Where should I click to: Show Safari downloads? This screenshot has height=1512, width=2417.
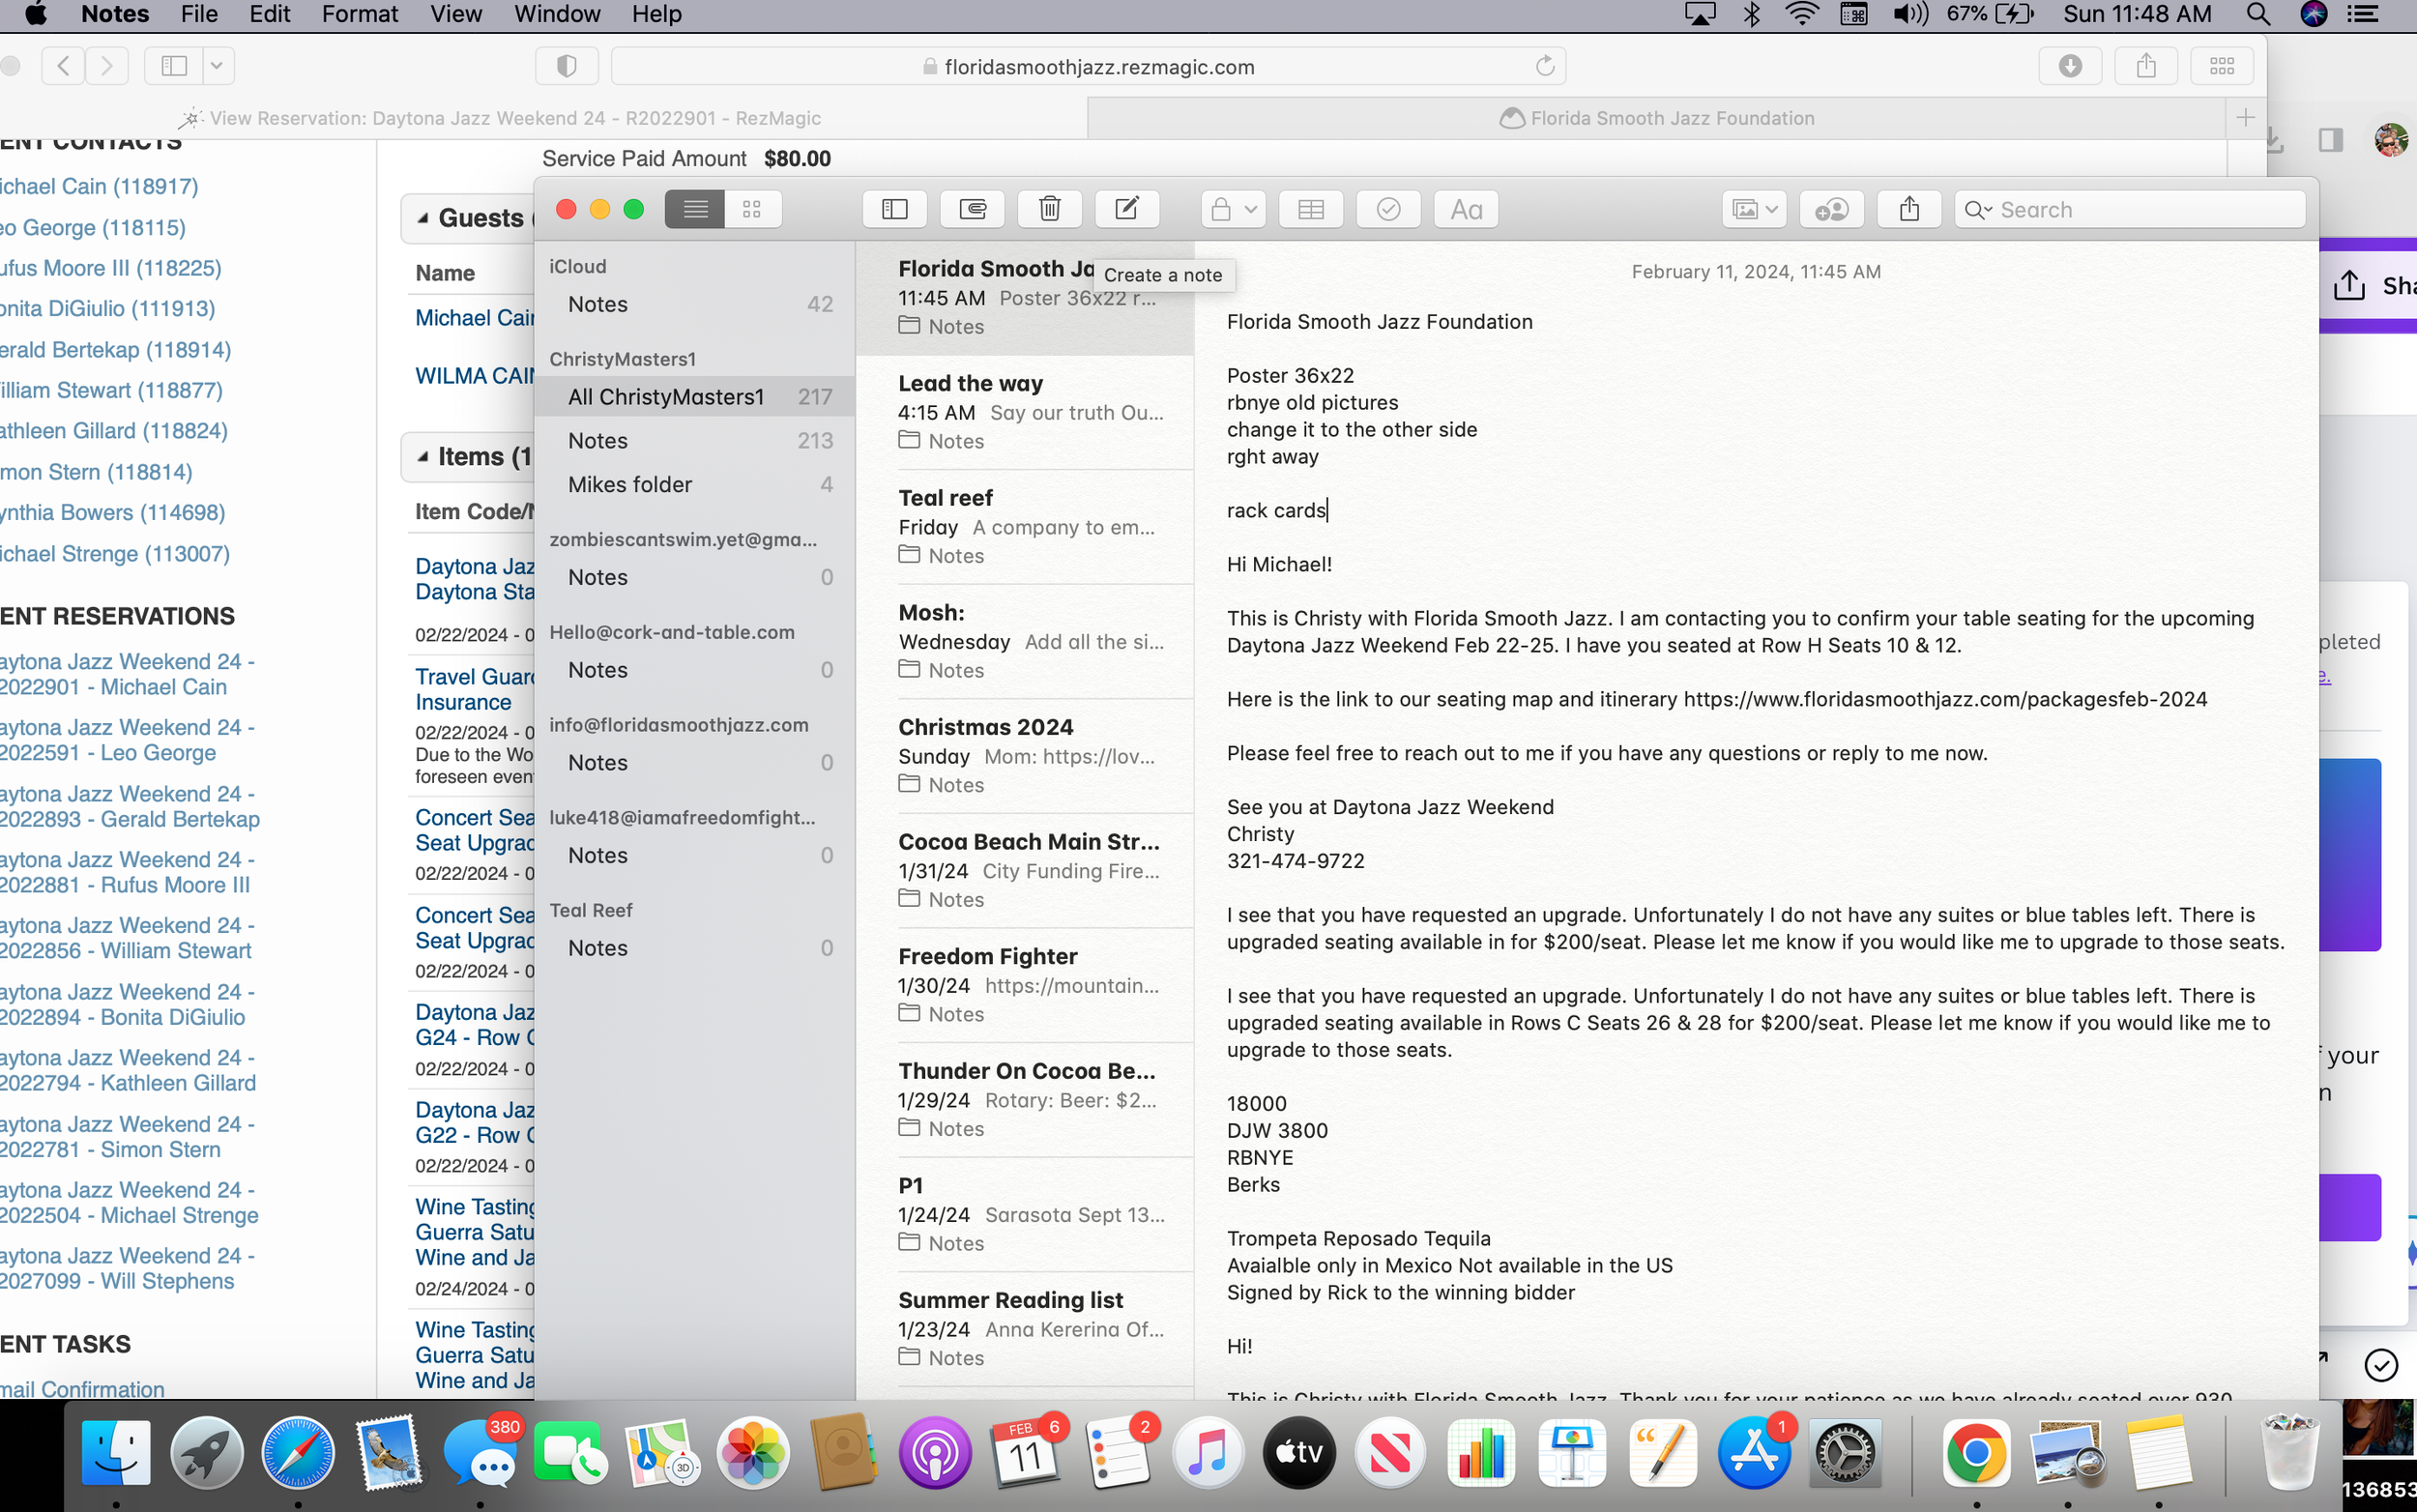pyautogui.click(x=2070, y=66)
